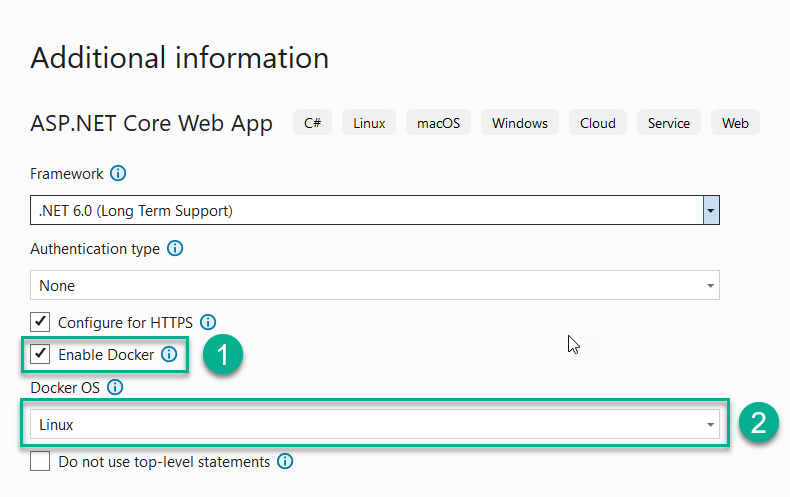Image resolution: width=790 pixels, height=497 pixels.
Task: Click the Cloud tag
Action: [x=598, y=122]
